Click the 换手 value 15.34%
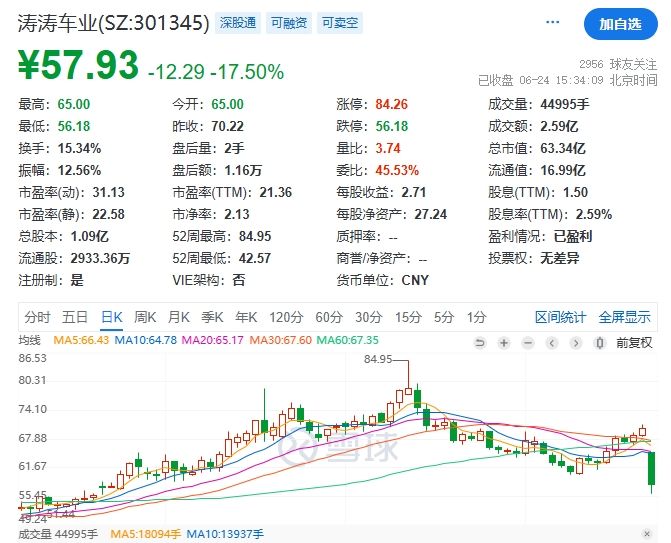The width and height of the screenshot is (671, 543). (x=79, y=148)
